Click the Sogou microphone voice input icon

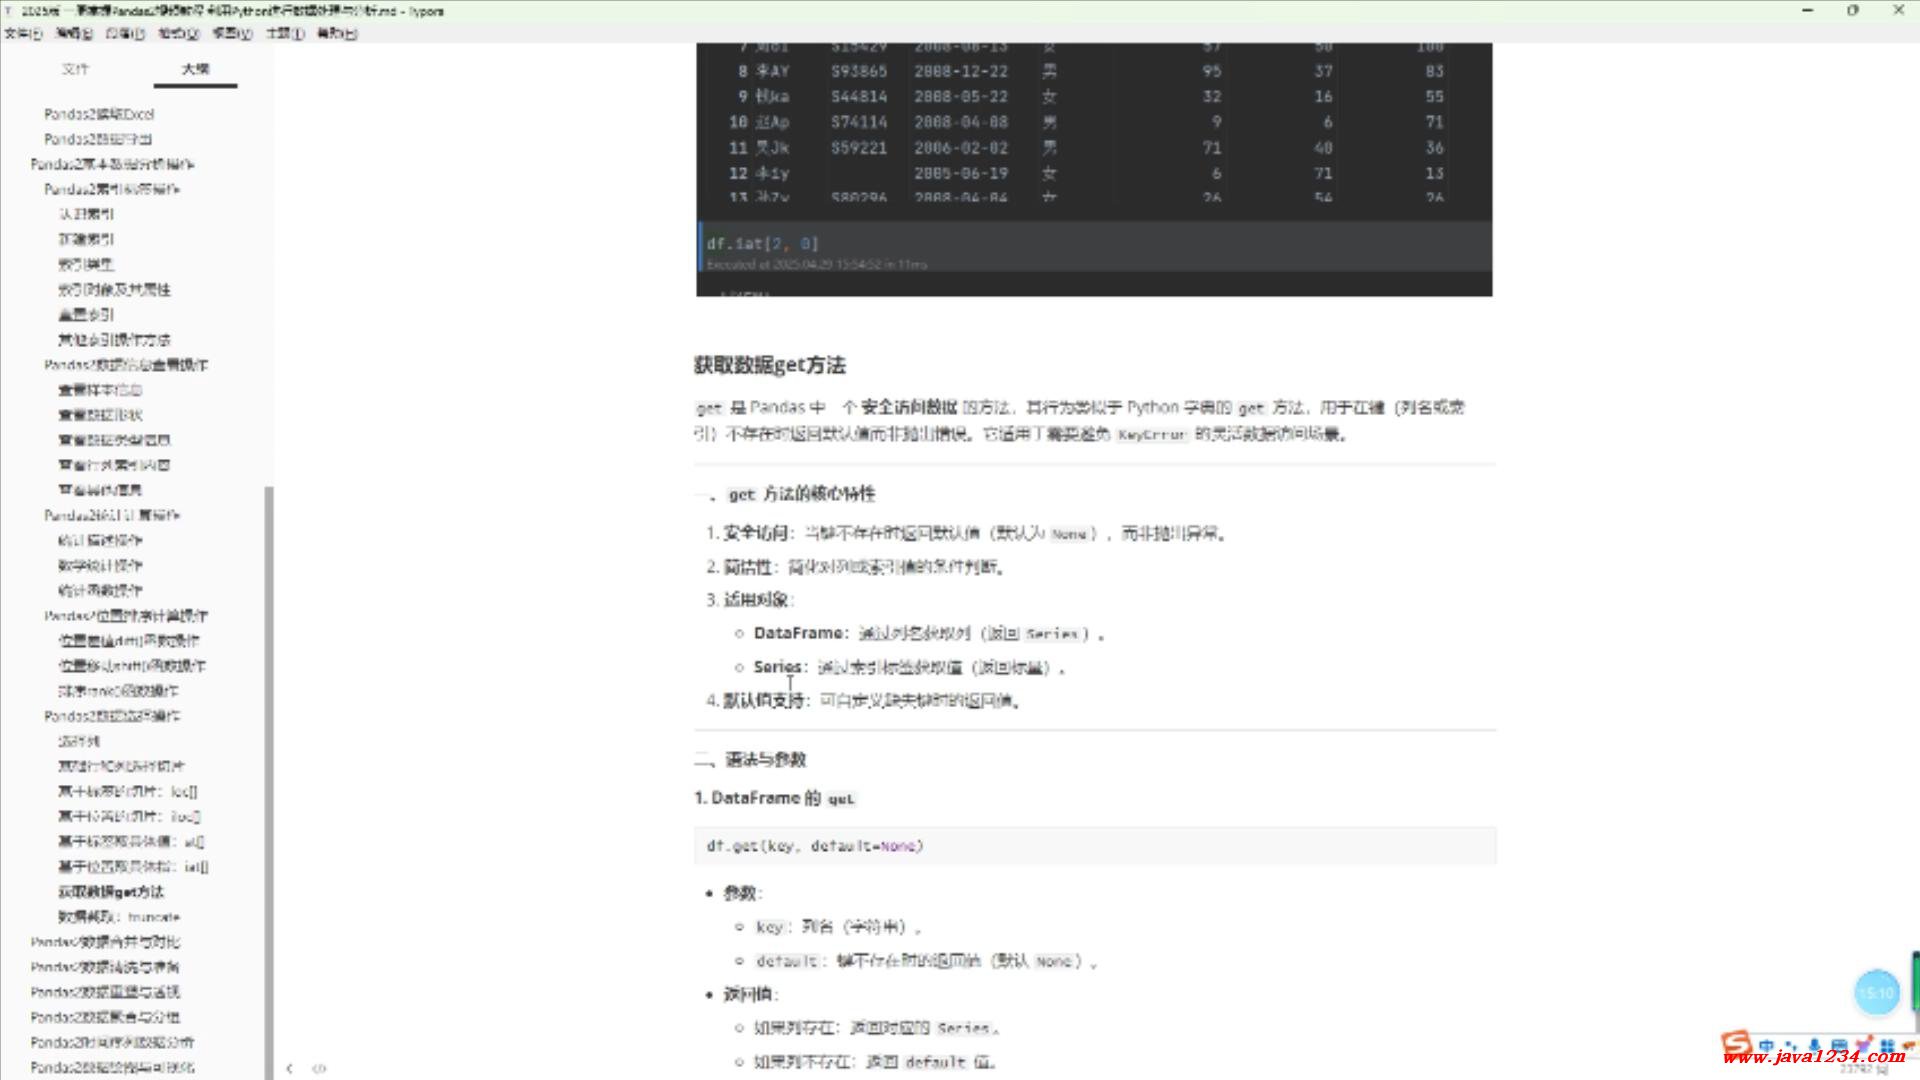pos(1814,1046)
